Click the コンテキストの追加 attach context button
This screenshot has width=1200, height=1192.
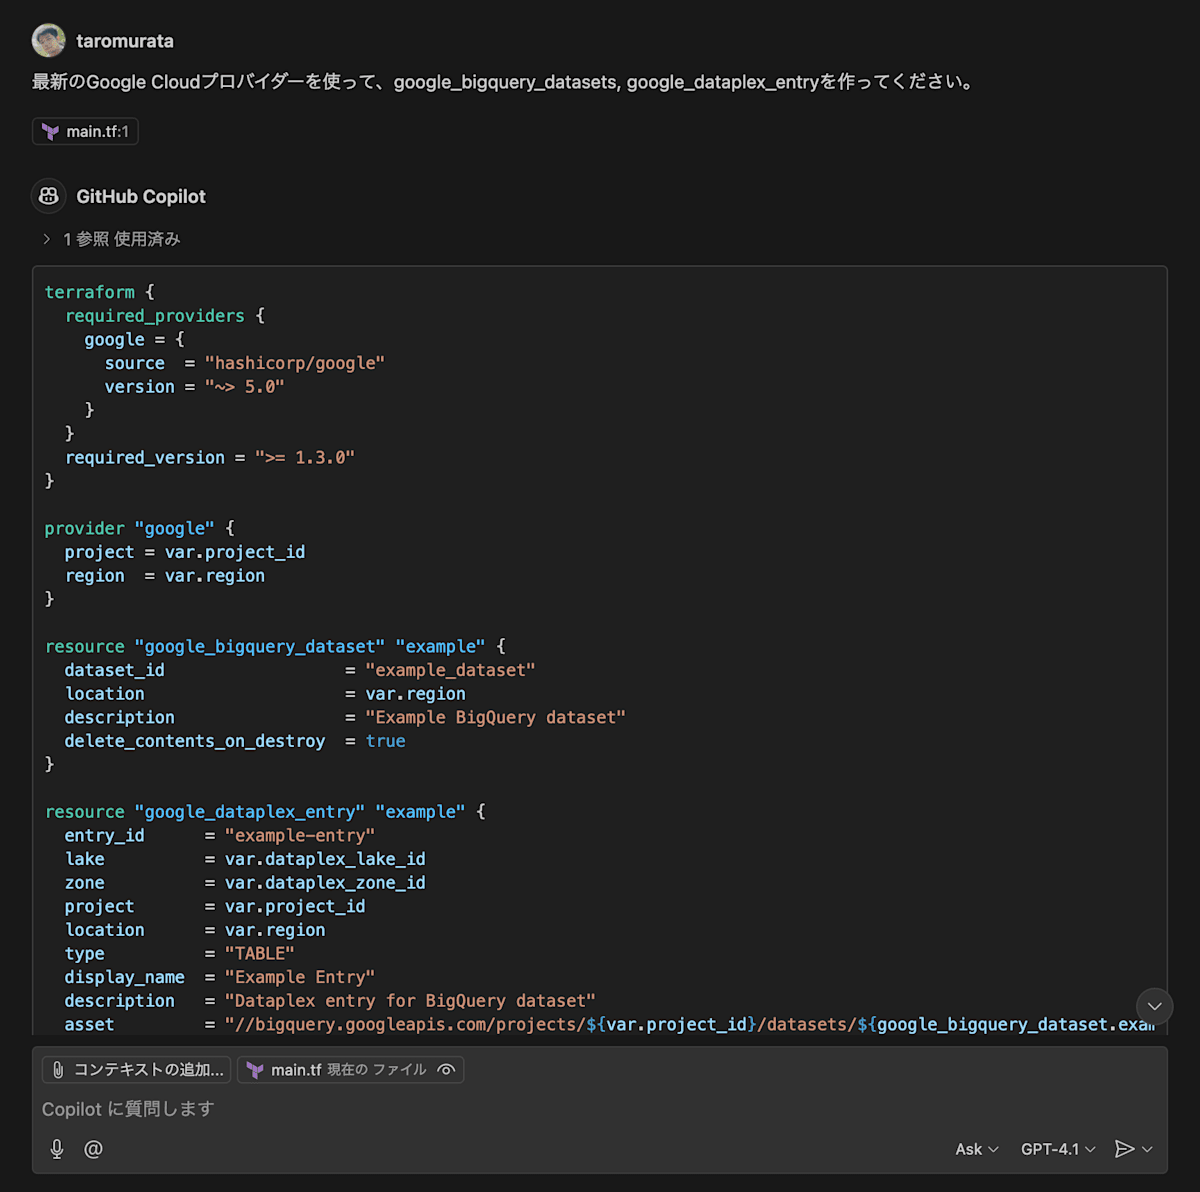tap(137, 1070)
